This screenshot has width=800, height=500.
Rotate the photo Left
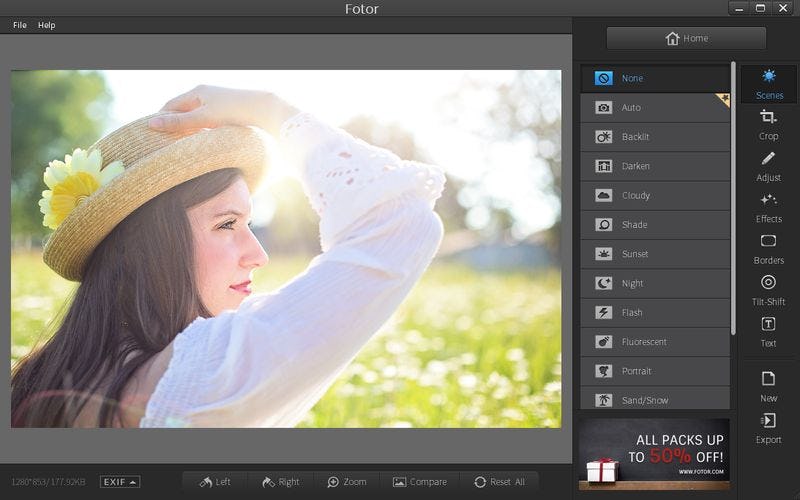(215, 482)
